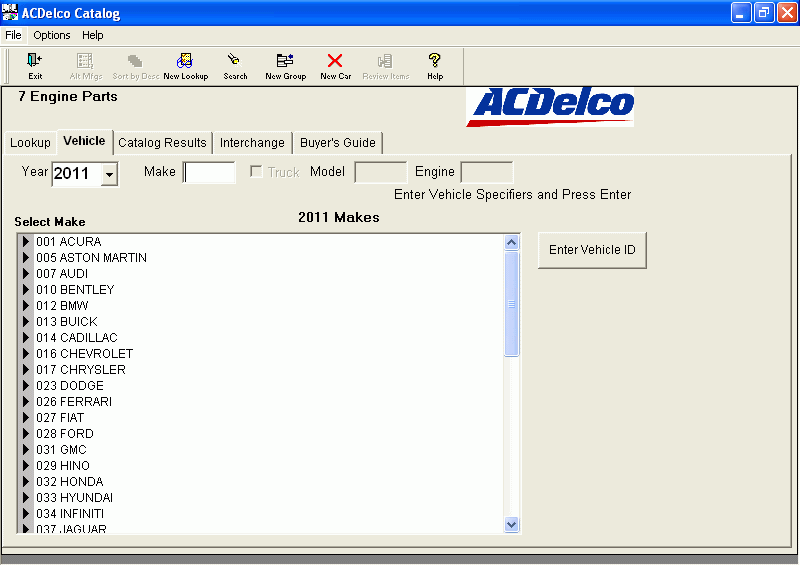
Task: Open the Search tool in toolbar
Action: (x=235, y=62)
